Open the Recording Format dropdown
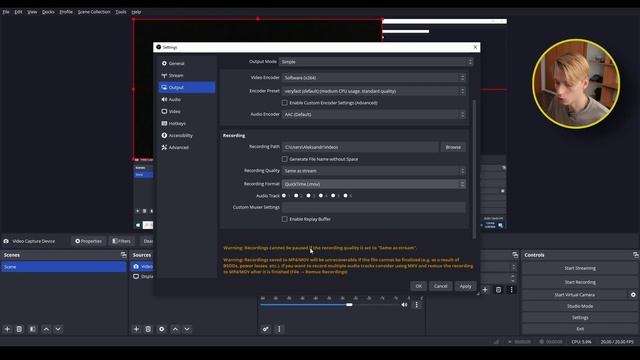 [x=373, y=184]
